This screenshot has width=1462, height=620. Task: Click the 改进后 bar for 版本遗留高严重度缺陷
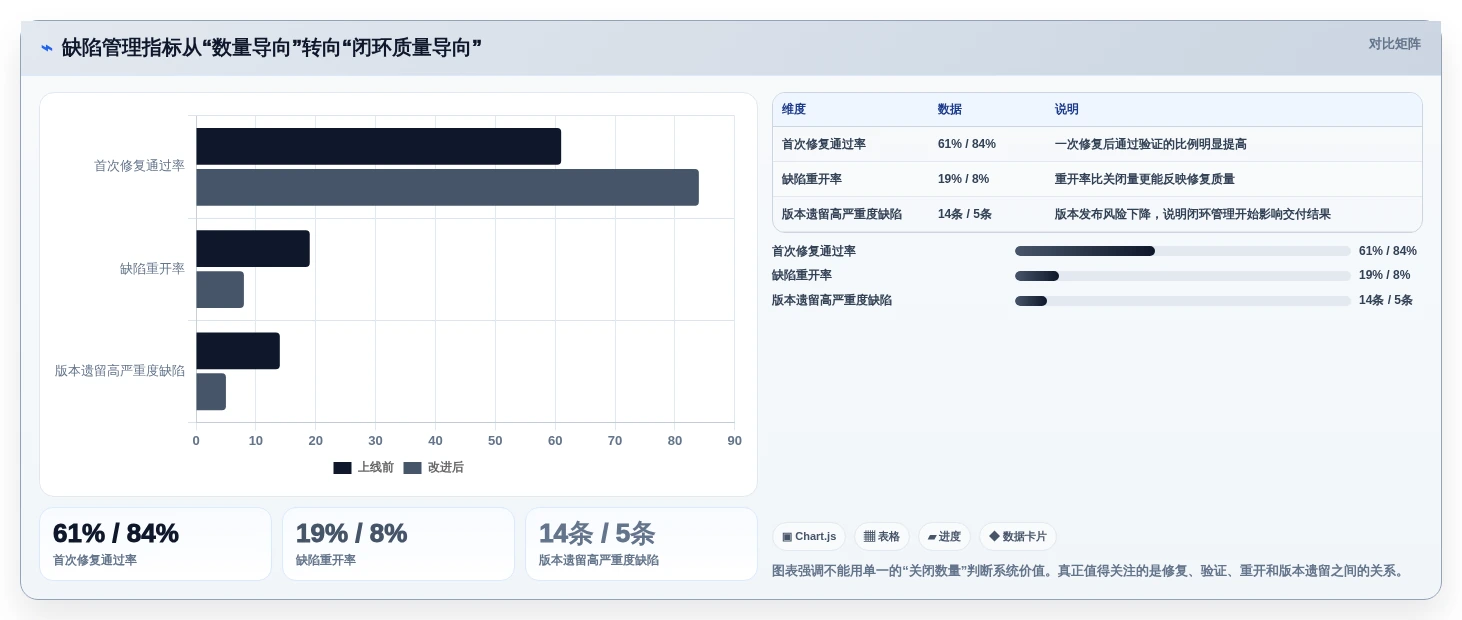(x=211, y=392)
